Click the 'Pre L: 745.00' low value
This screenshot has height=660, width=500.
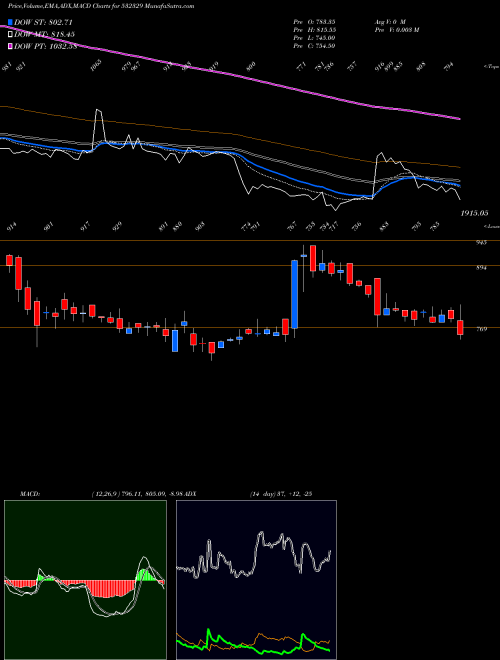[x=314, y=37]
